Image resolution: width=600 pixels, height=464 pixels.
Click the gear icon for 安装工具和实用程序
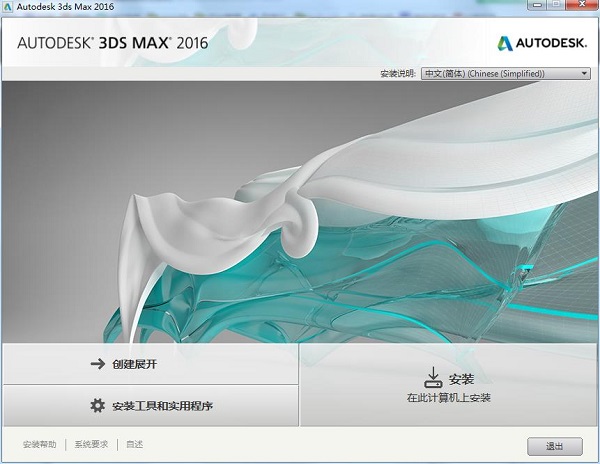pos(97,405)
